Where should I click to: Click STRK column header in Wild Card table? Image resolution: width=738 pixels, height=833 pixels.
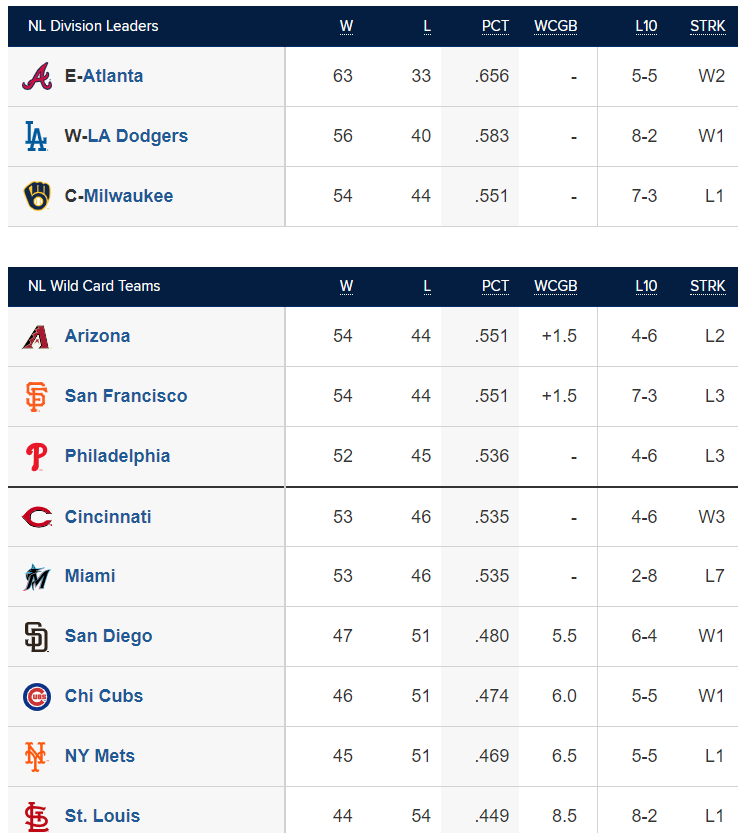coord(708,286)
